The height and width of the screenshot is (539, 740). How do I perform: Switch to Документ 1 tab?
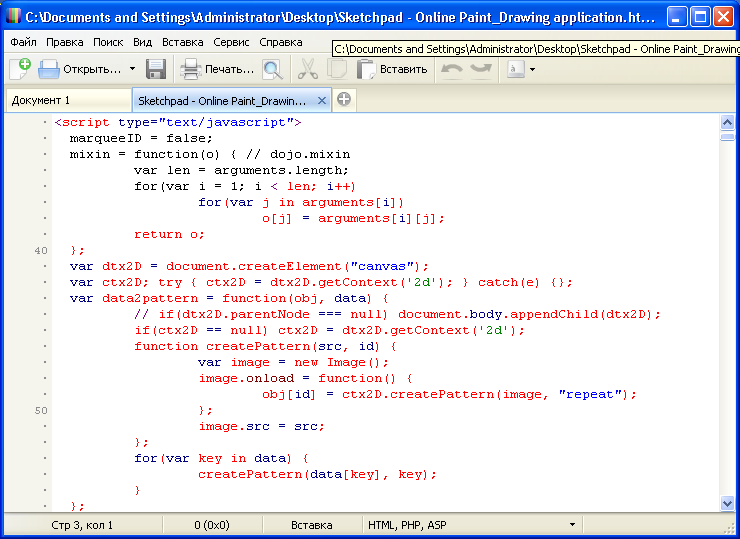(41, 100)
